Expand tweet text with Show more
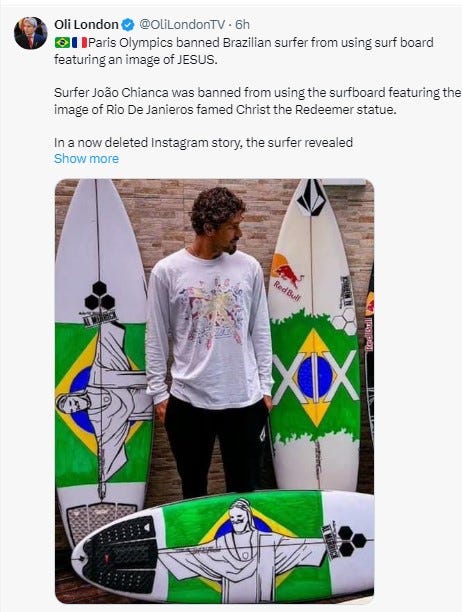 (86, 158)
